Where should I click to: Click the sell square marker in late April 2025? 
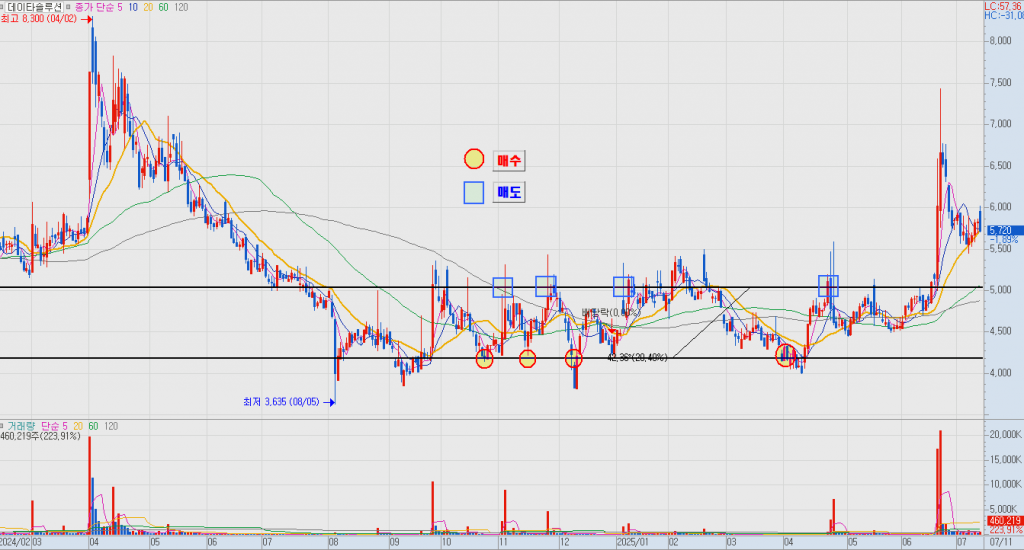pos(829,286)
